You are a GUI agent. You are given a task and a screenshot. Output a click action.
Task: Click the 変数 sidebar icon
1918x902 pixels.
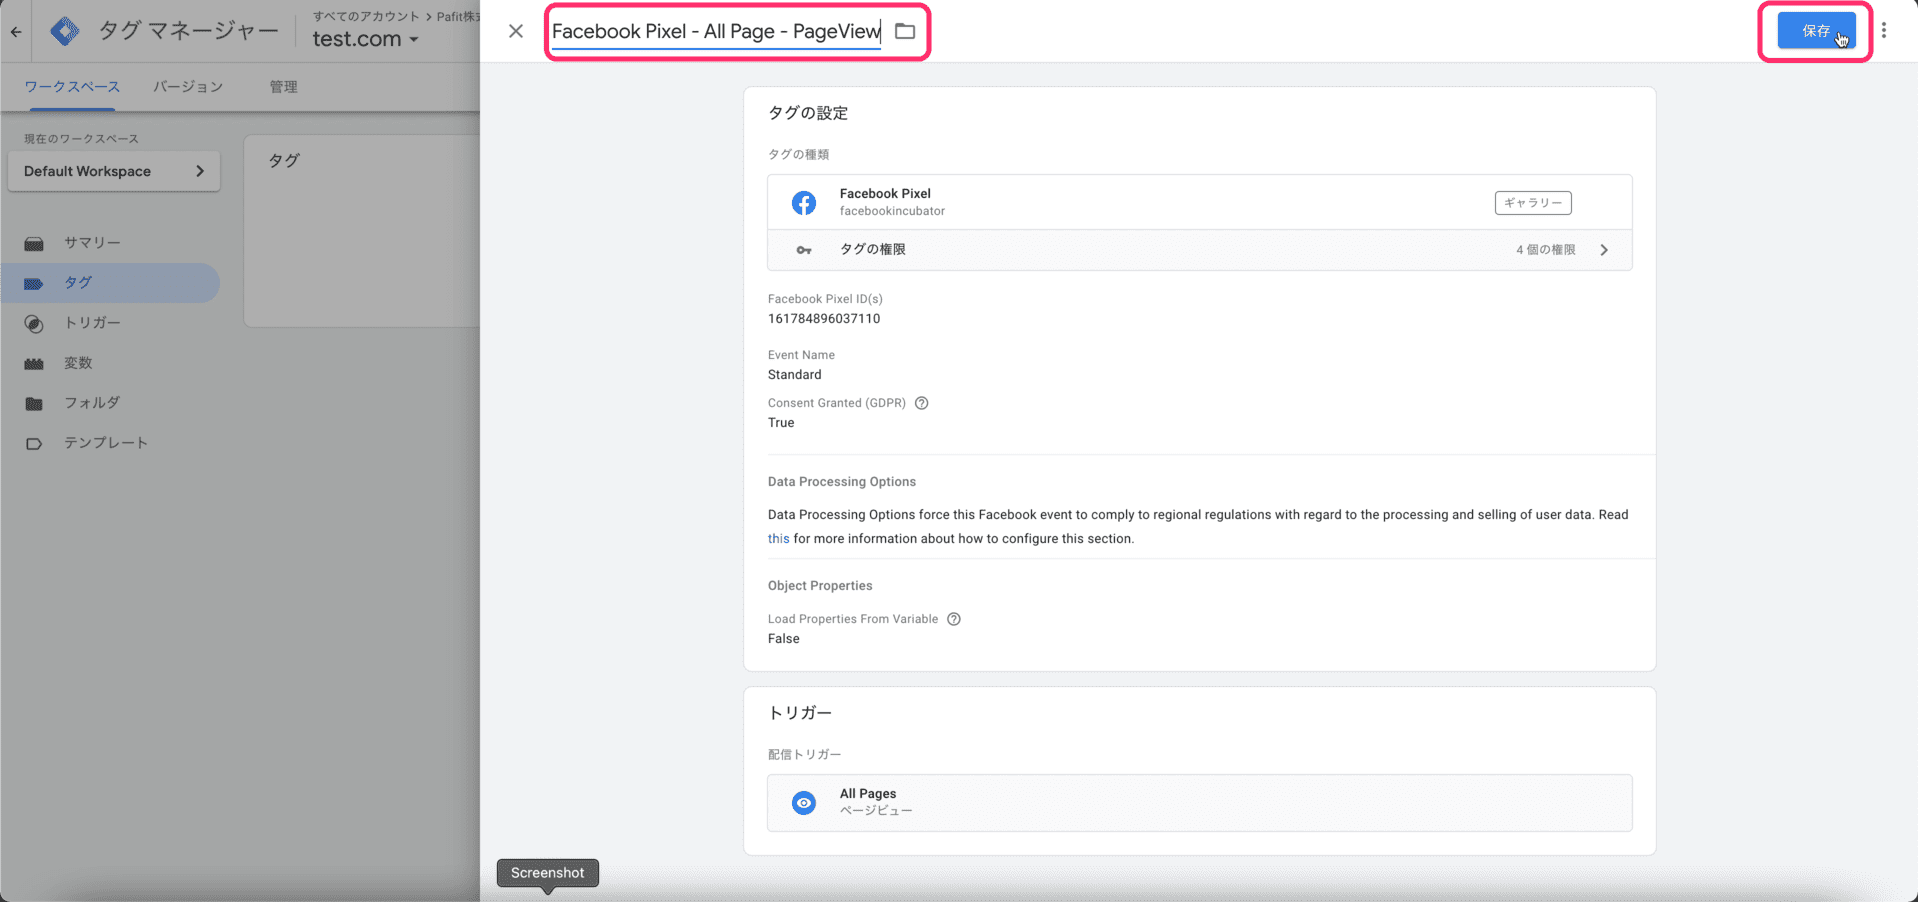34,364
